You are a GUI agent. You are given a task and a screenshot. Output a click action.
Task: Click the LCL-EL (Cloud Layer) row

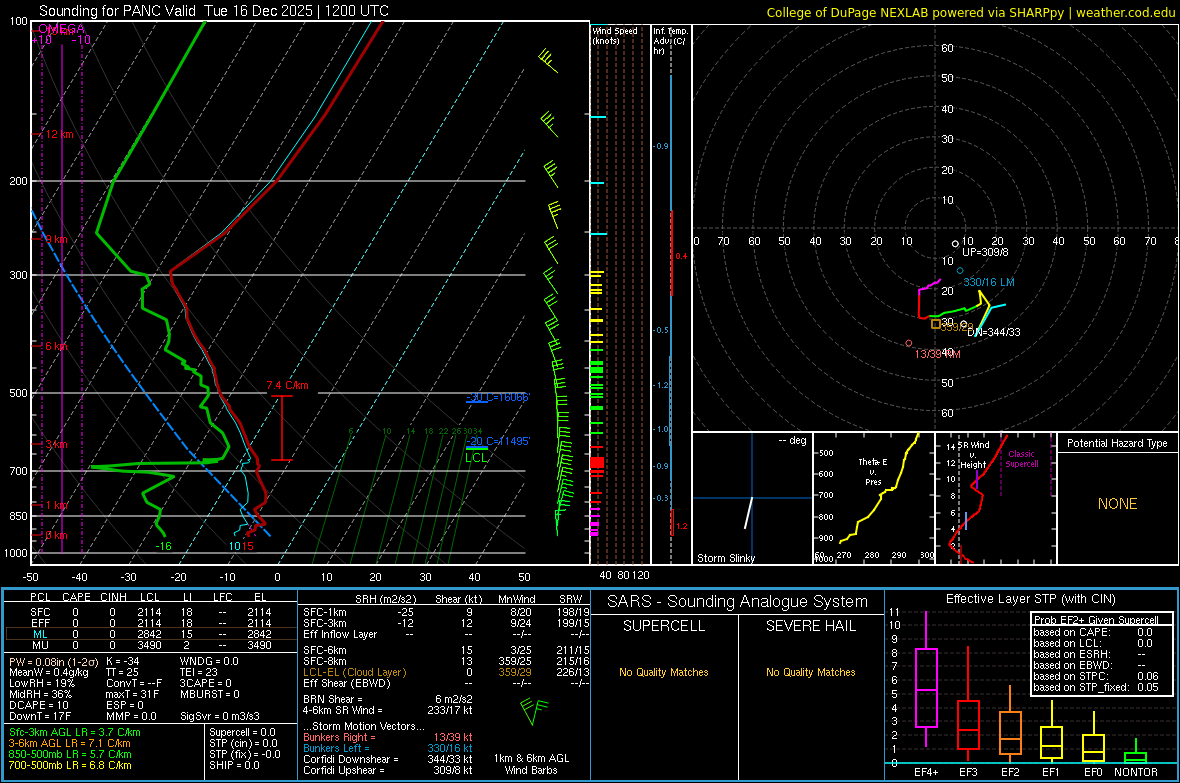pyautogui.click(x=447, y=672)
